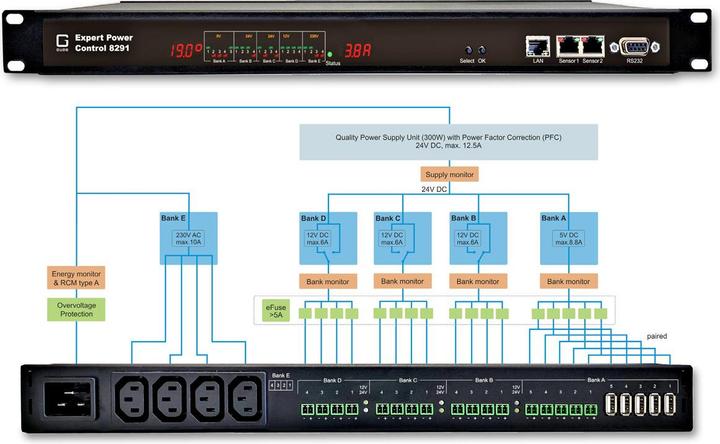Click the 12V/24V LEDs beside Bank B terminals

tap(517, 406)
